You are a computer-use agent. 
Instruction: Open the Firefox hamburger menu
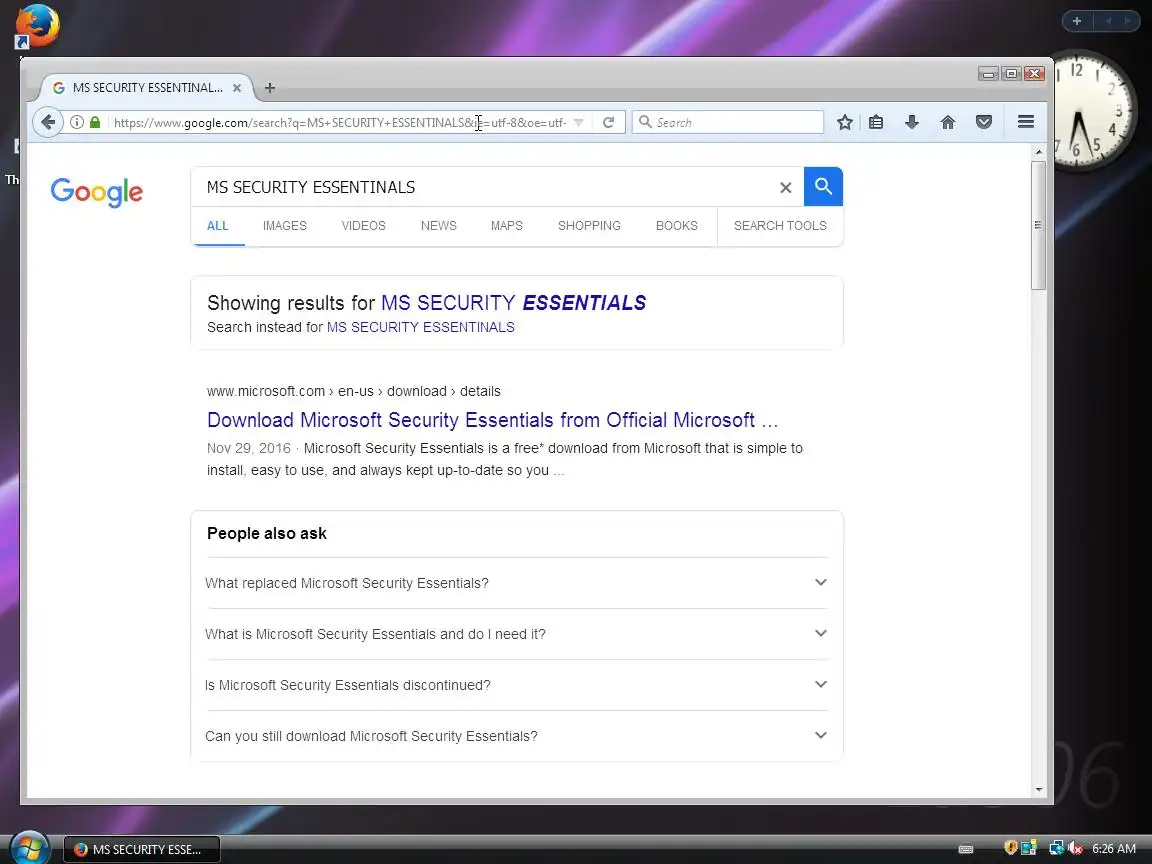1026,122
